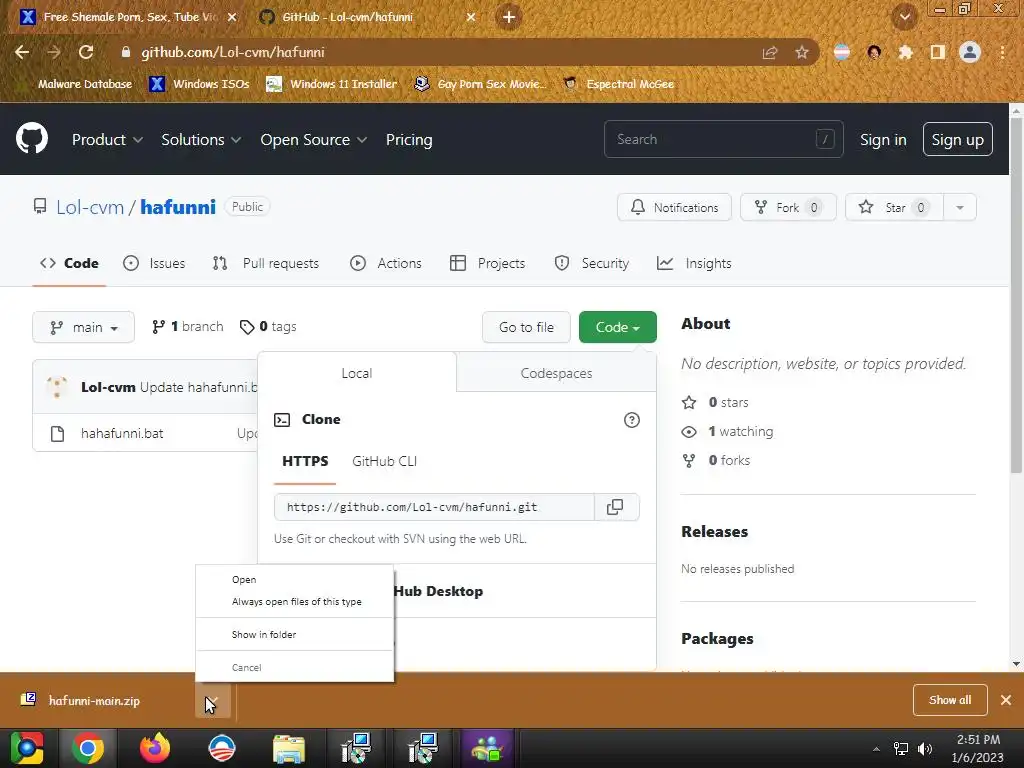The height and width of the screenshot is (768, 1024).
Task: Toggle the green Code dropdown button
Action: coord(618,327)
